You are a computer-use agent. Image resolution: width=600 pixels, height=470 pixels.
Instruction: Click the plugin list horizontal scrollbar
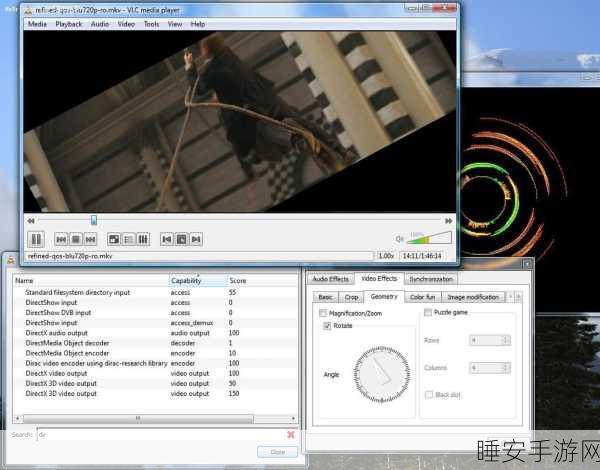click(138, 418)
